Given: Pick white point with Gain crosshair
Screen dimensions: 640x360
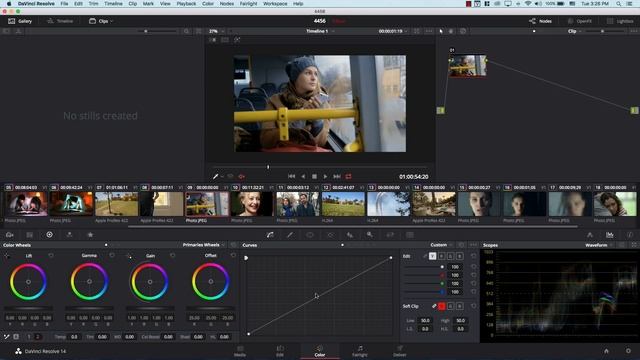Looking at the screenshot, I should pos(129,256).
